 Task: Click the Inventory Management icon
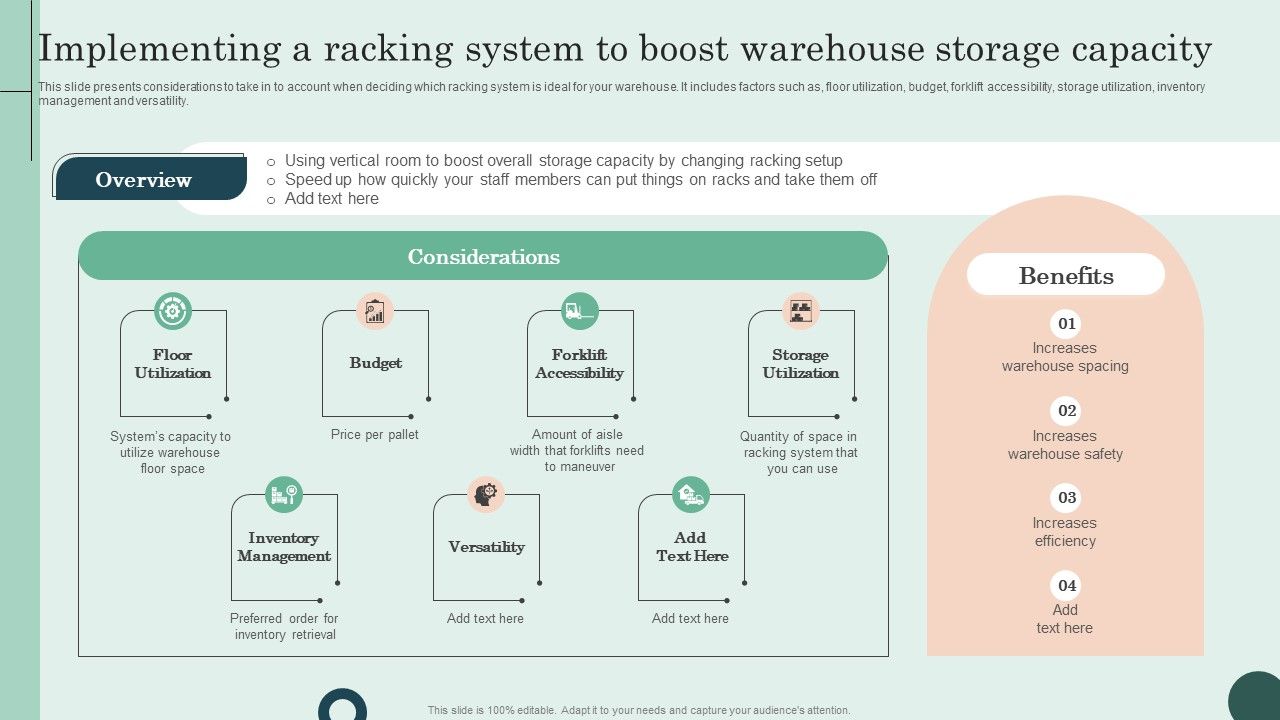284,494
